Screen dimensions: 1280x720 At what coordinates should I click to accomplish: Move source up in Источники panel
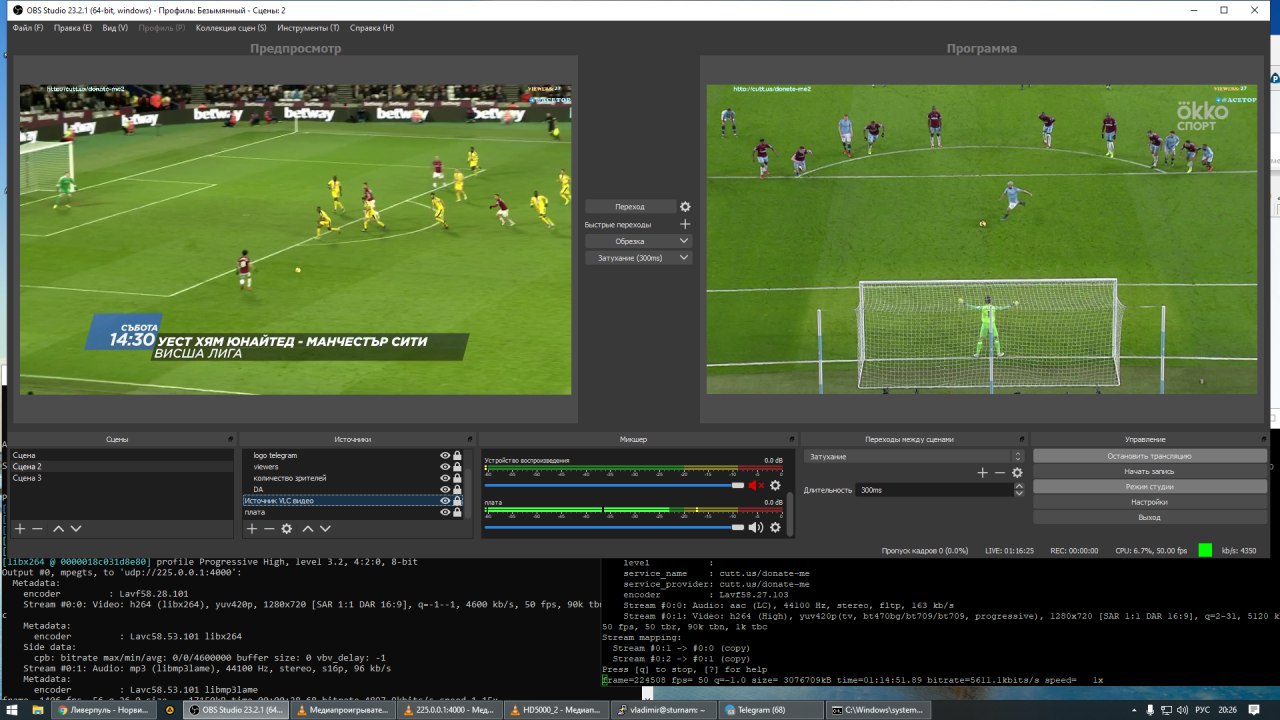[x=308, y=529]
